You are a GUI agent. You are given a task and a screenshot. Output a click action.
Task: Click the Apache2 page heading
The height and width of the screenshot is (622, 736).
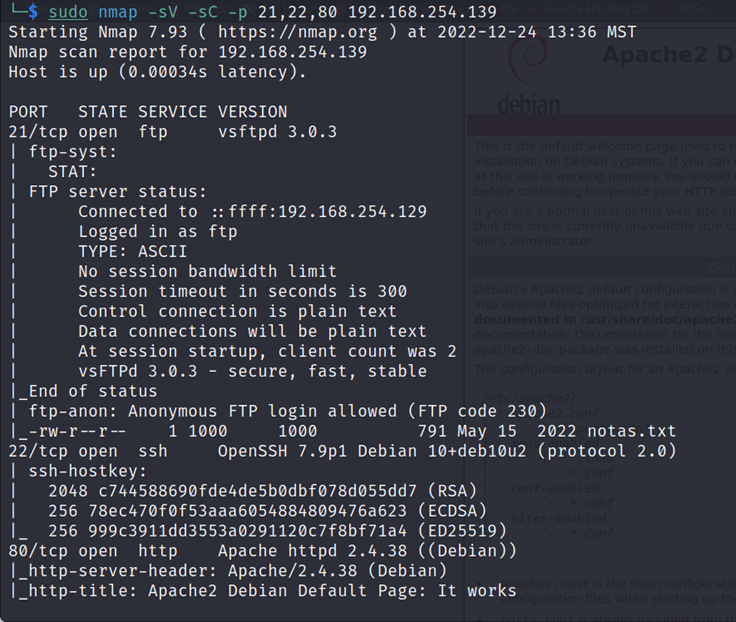click(x=668, y=54)
